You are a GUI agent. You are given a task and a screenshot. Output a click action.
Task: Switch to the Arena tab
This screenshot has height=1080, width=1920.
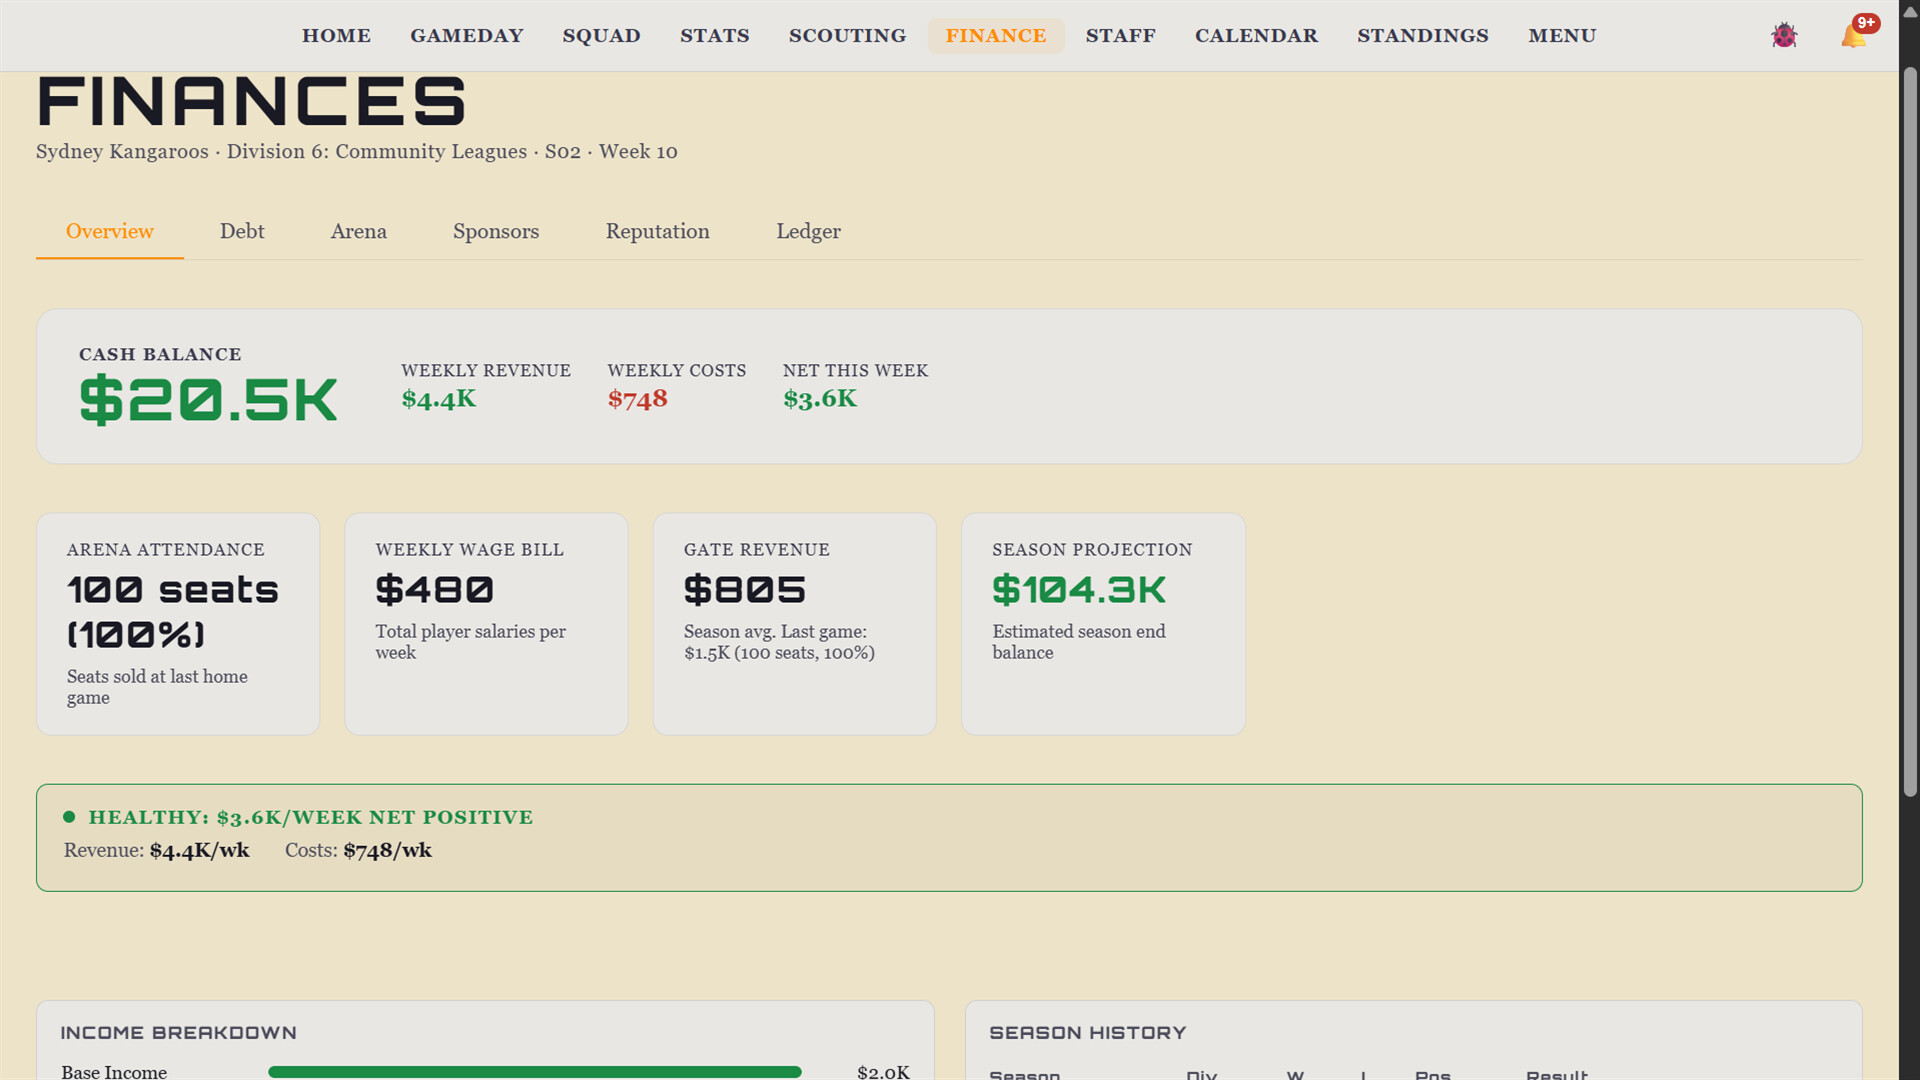358,232
